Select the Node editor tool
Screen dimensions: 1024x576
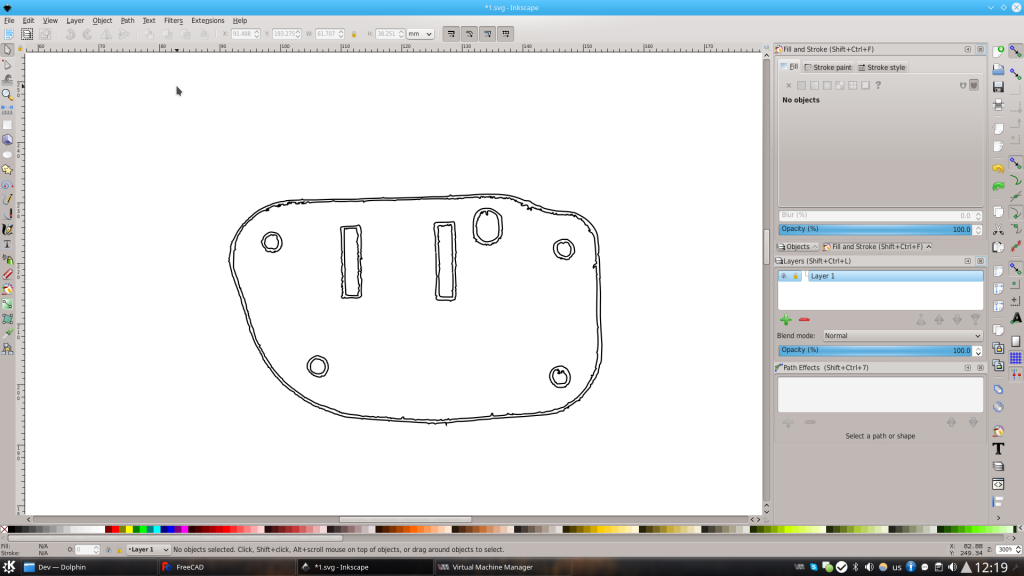tap(8, 65)
